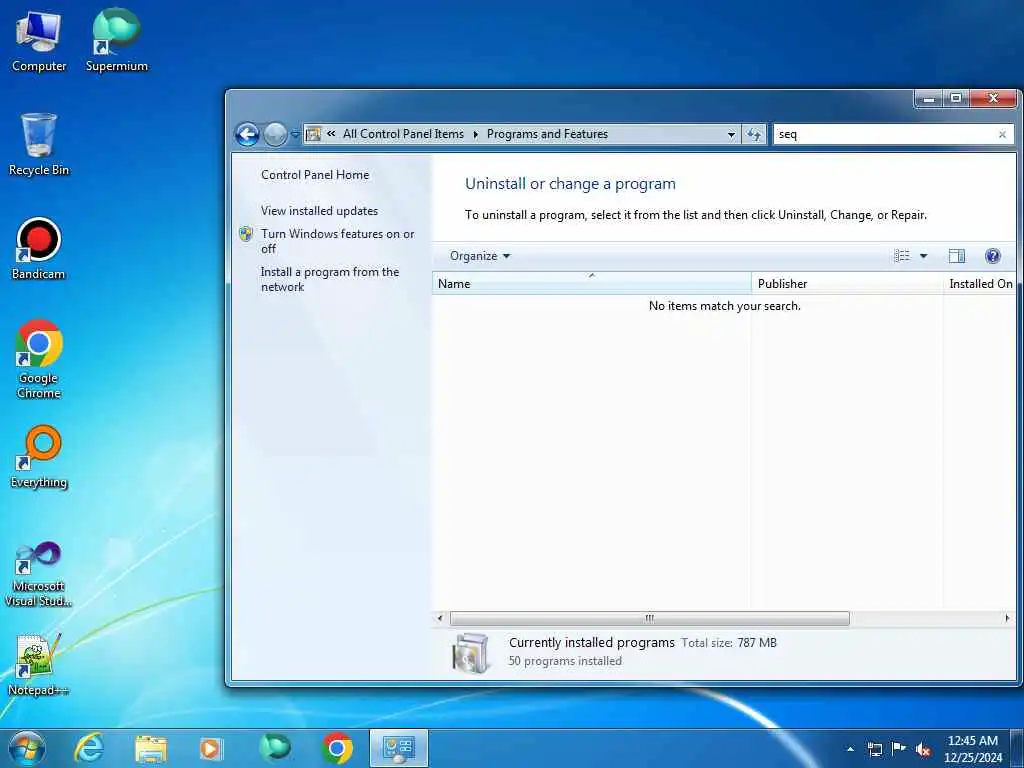Show hidden tray icons arrow
This screenshot has width=1024, height=768.
point(850,749)
